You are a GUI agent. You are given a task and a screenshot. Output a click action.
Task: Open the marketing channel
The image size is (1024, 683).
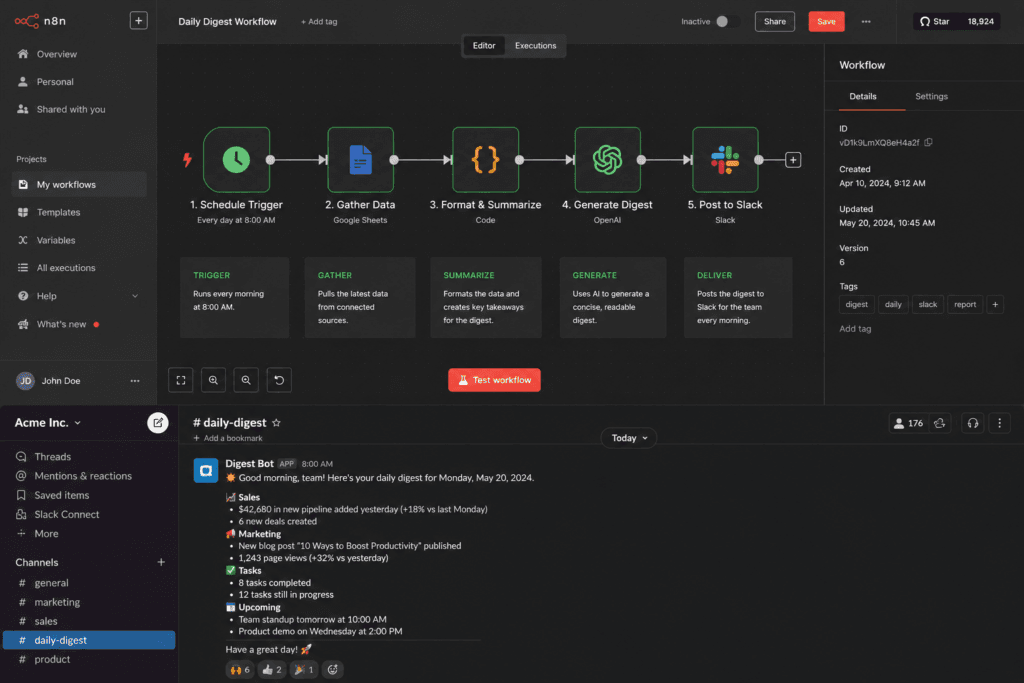pos(57,602)
